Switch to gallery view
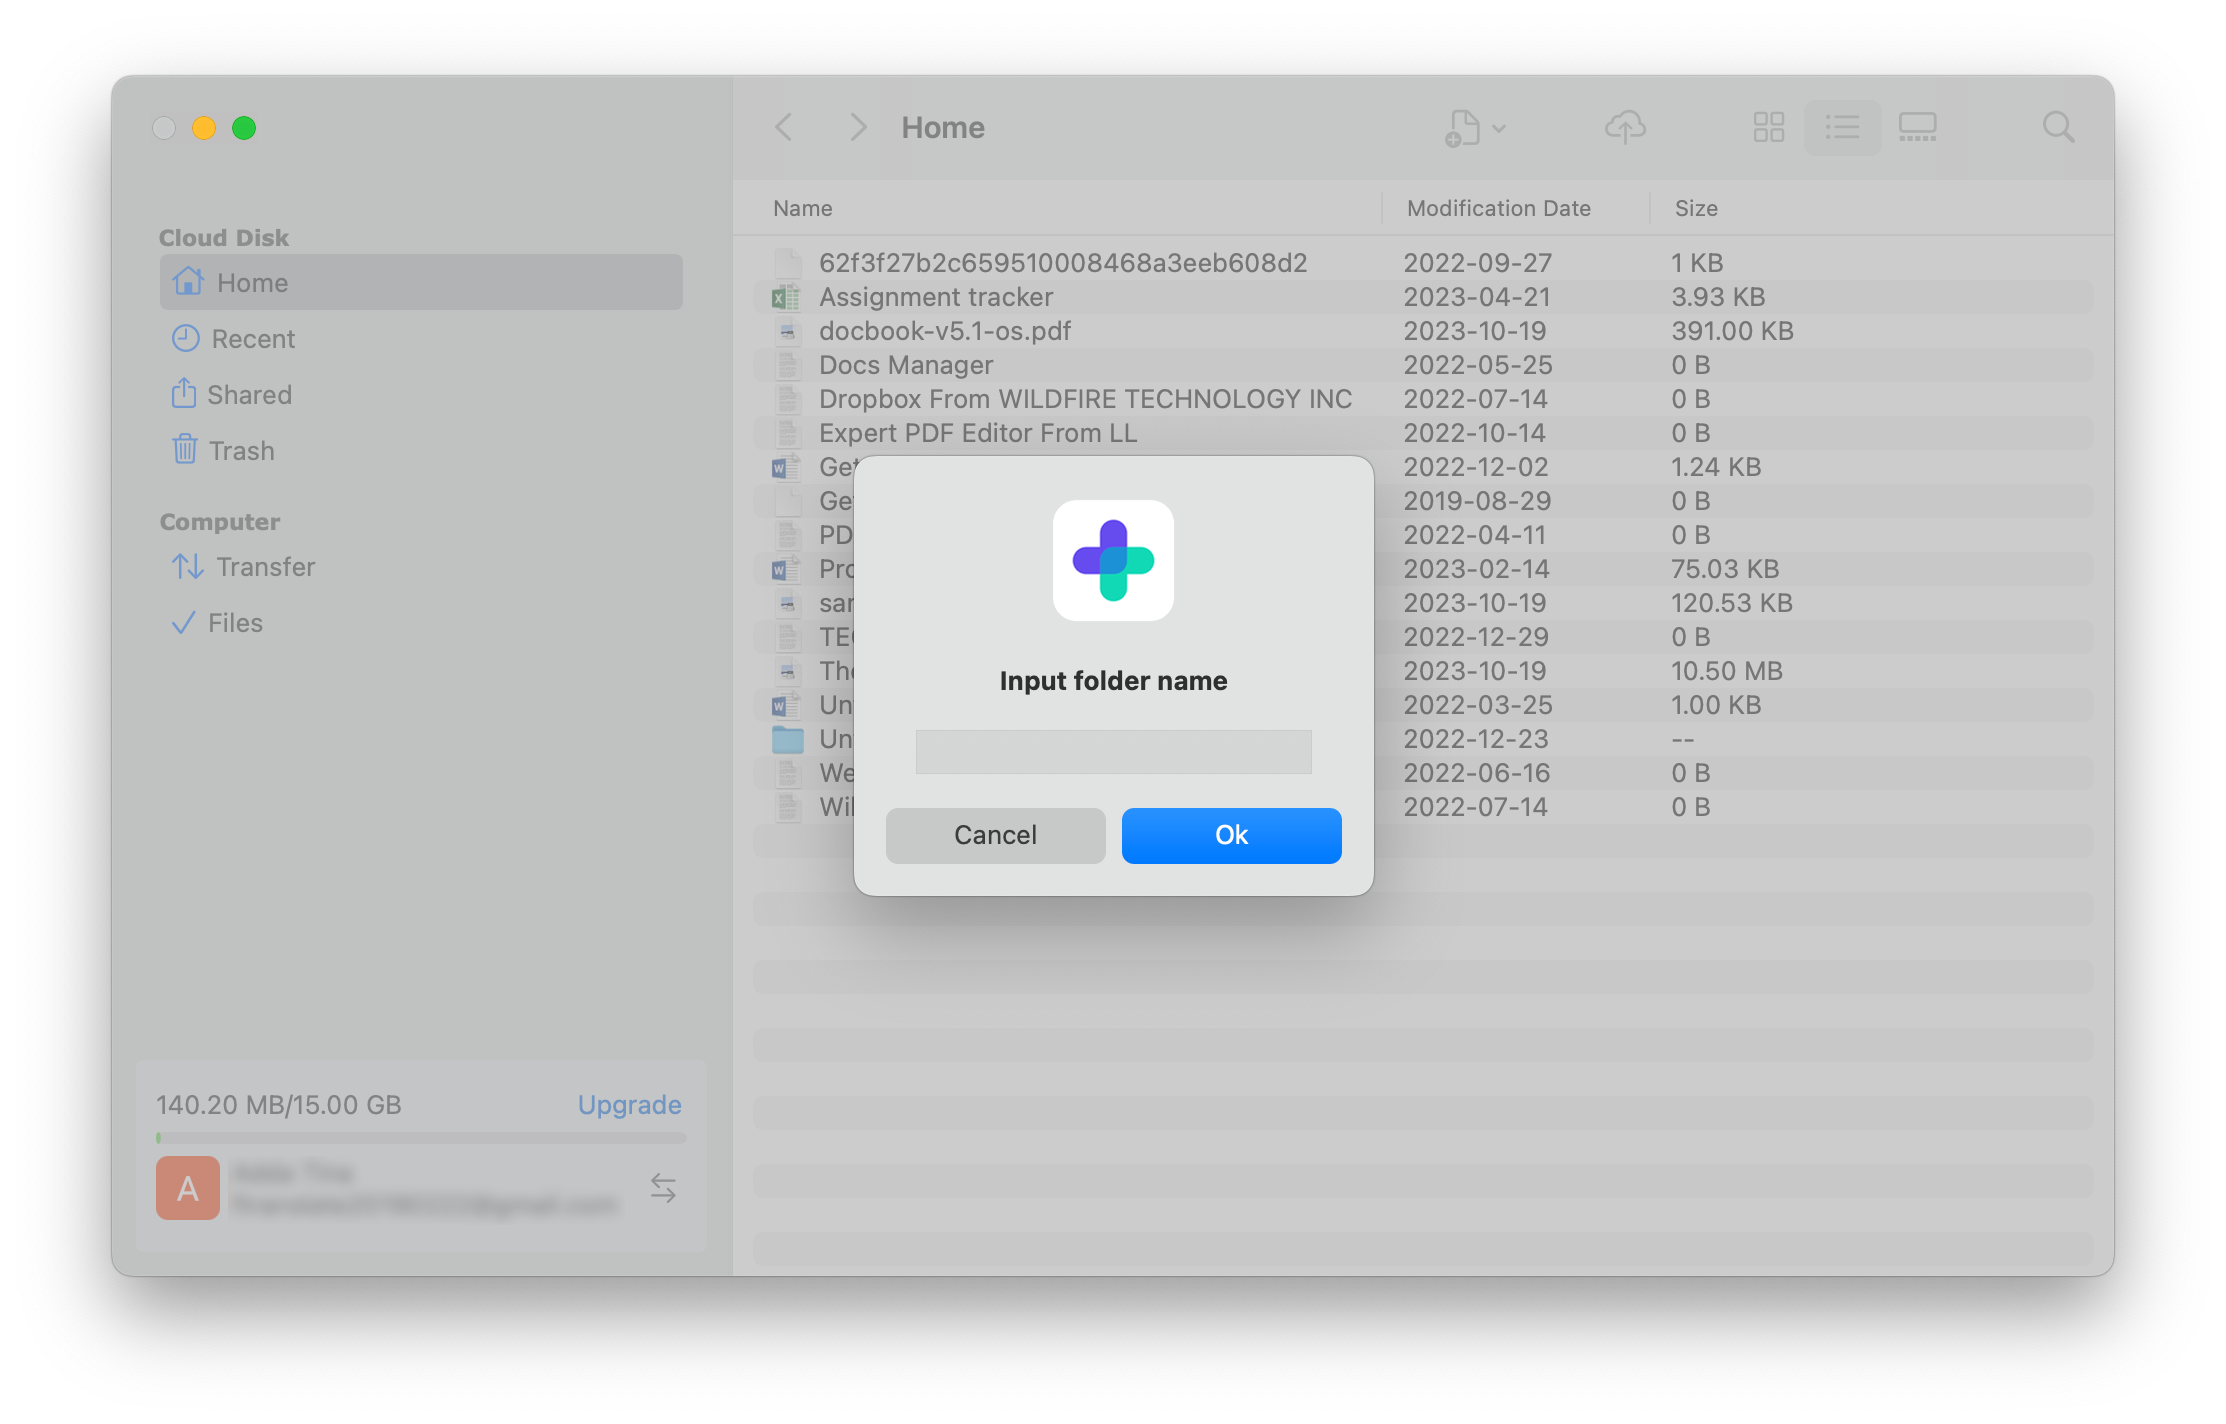 pyautogui.click(x=1917, y=127)
